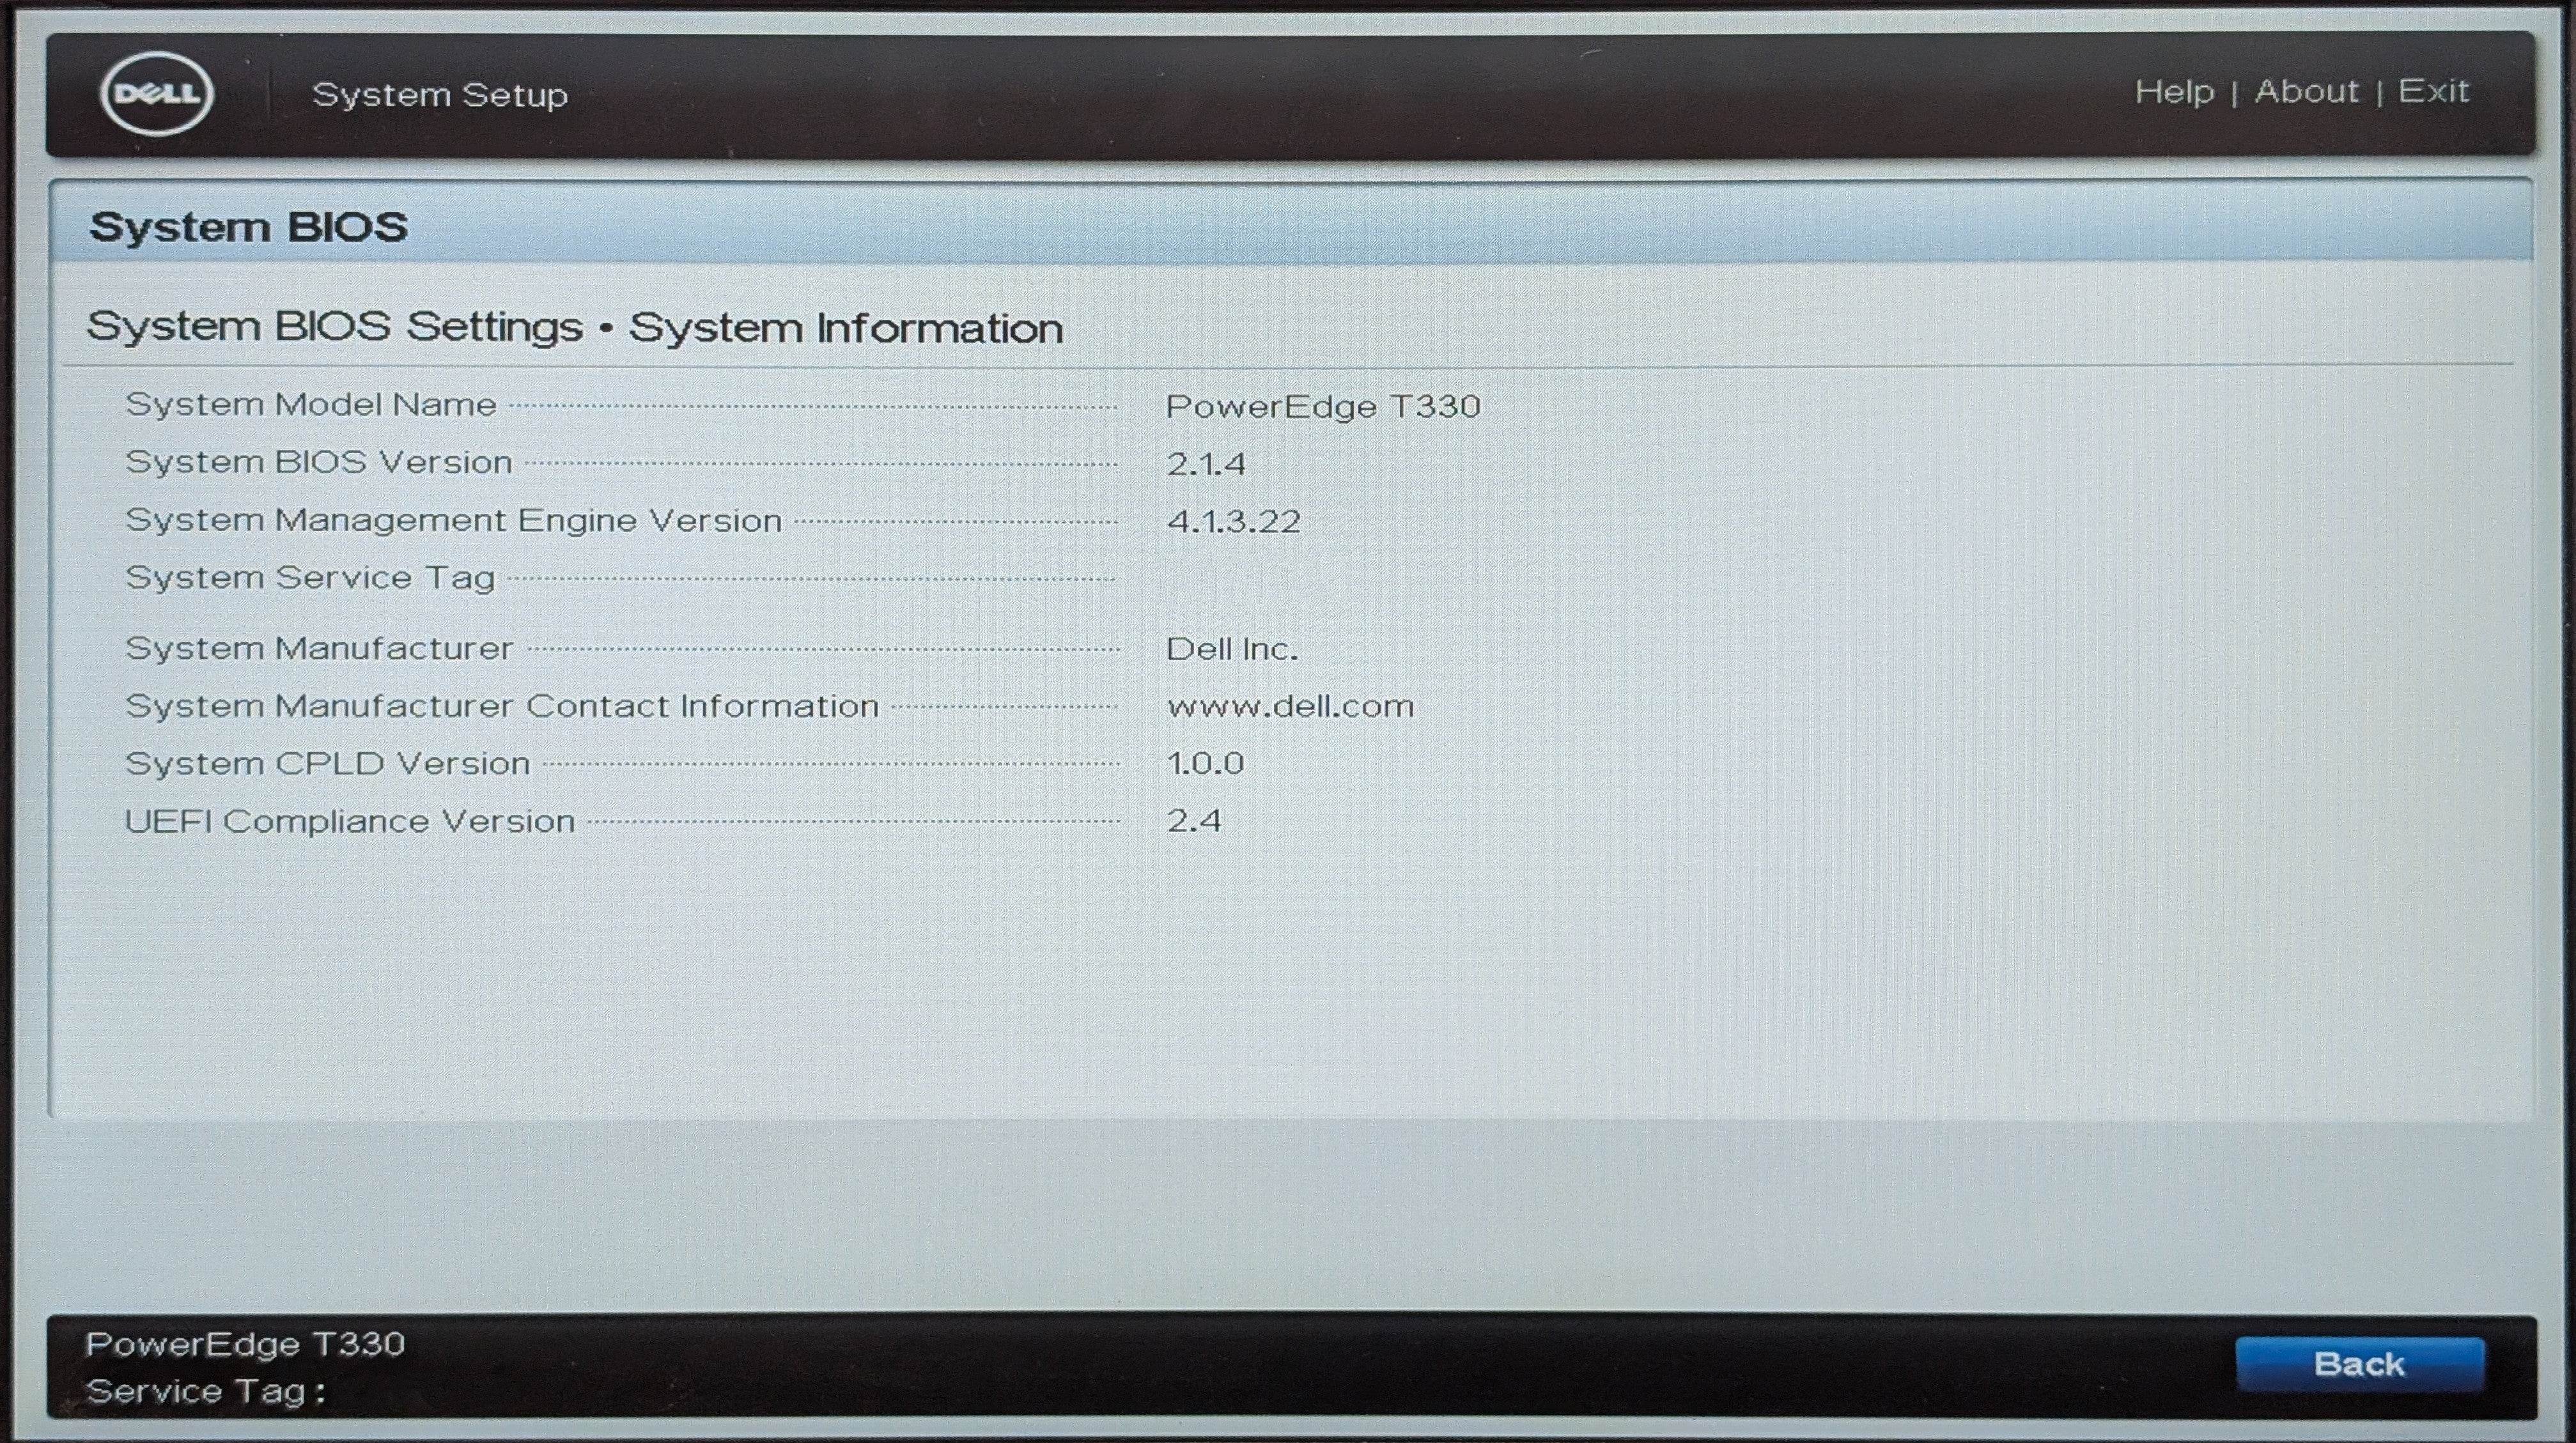The height and width of the screenshot is (1443, 2576).
Task: Click the Back button
Action: [x=2360, y=1364]
